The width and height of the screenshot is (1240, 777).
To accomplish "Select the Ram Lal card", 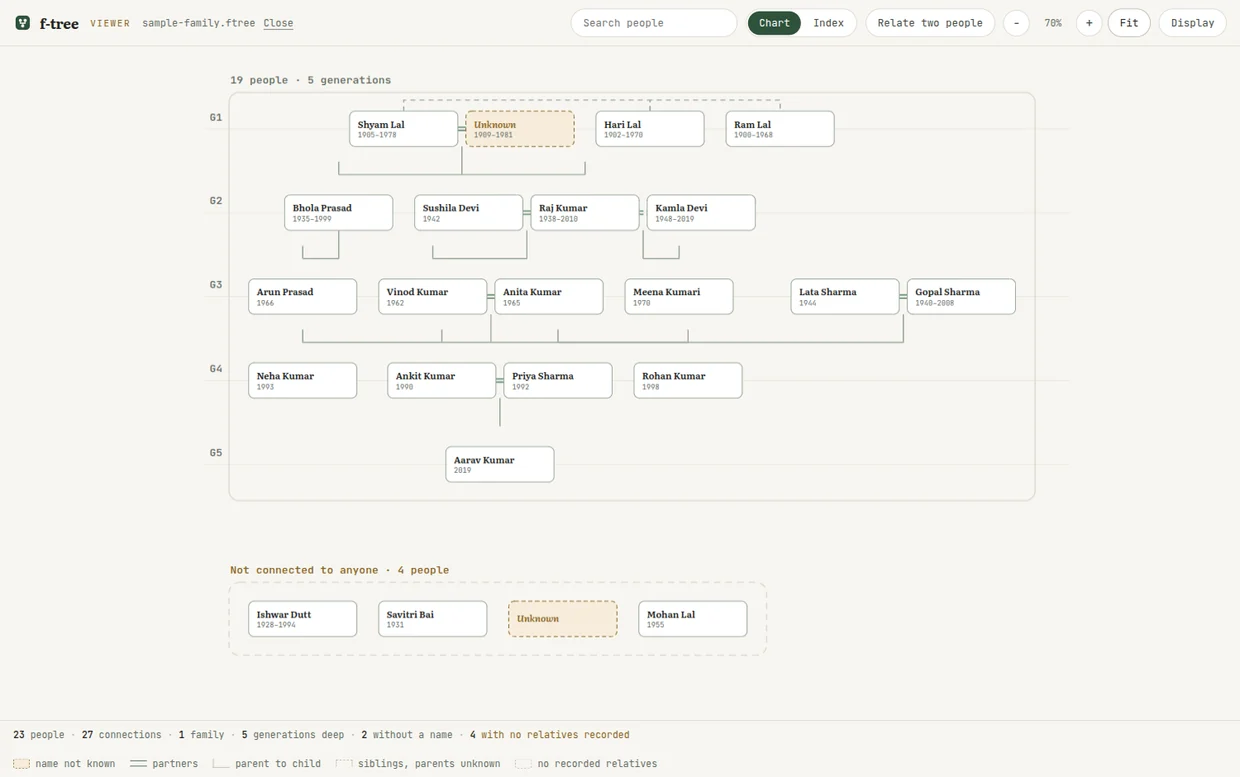I will coord(780,129).
